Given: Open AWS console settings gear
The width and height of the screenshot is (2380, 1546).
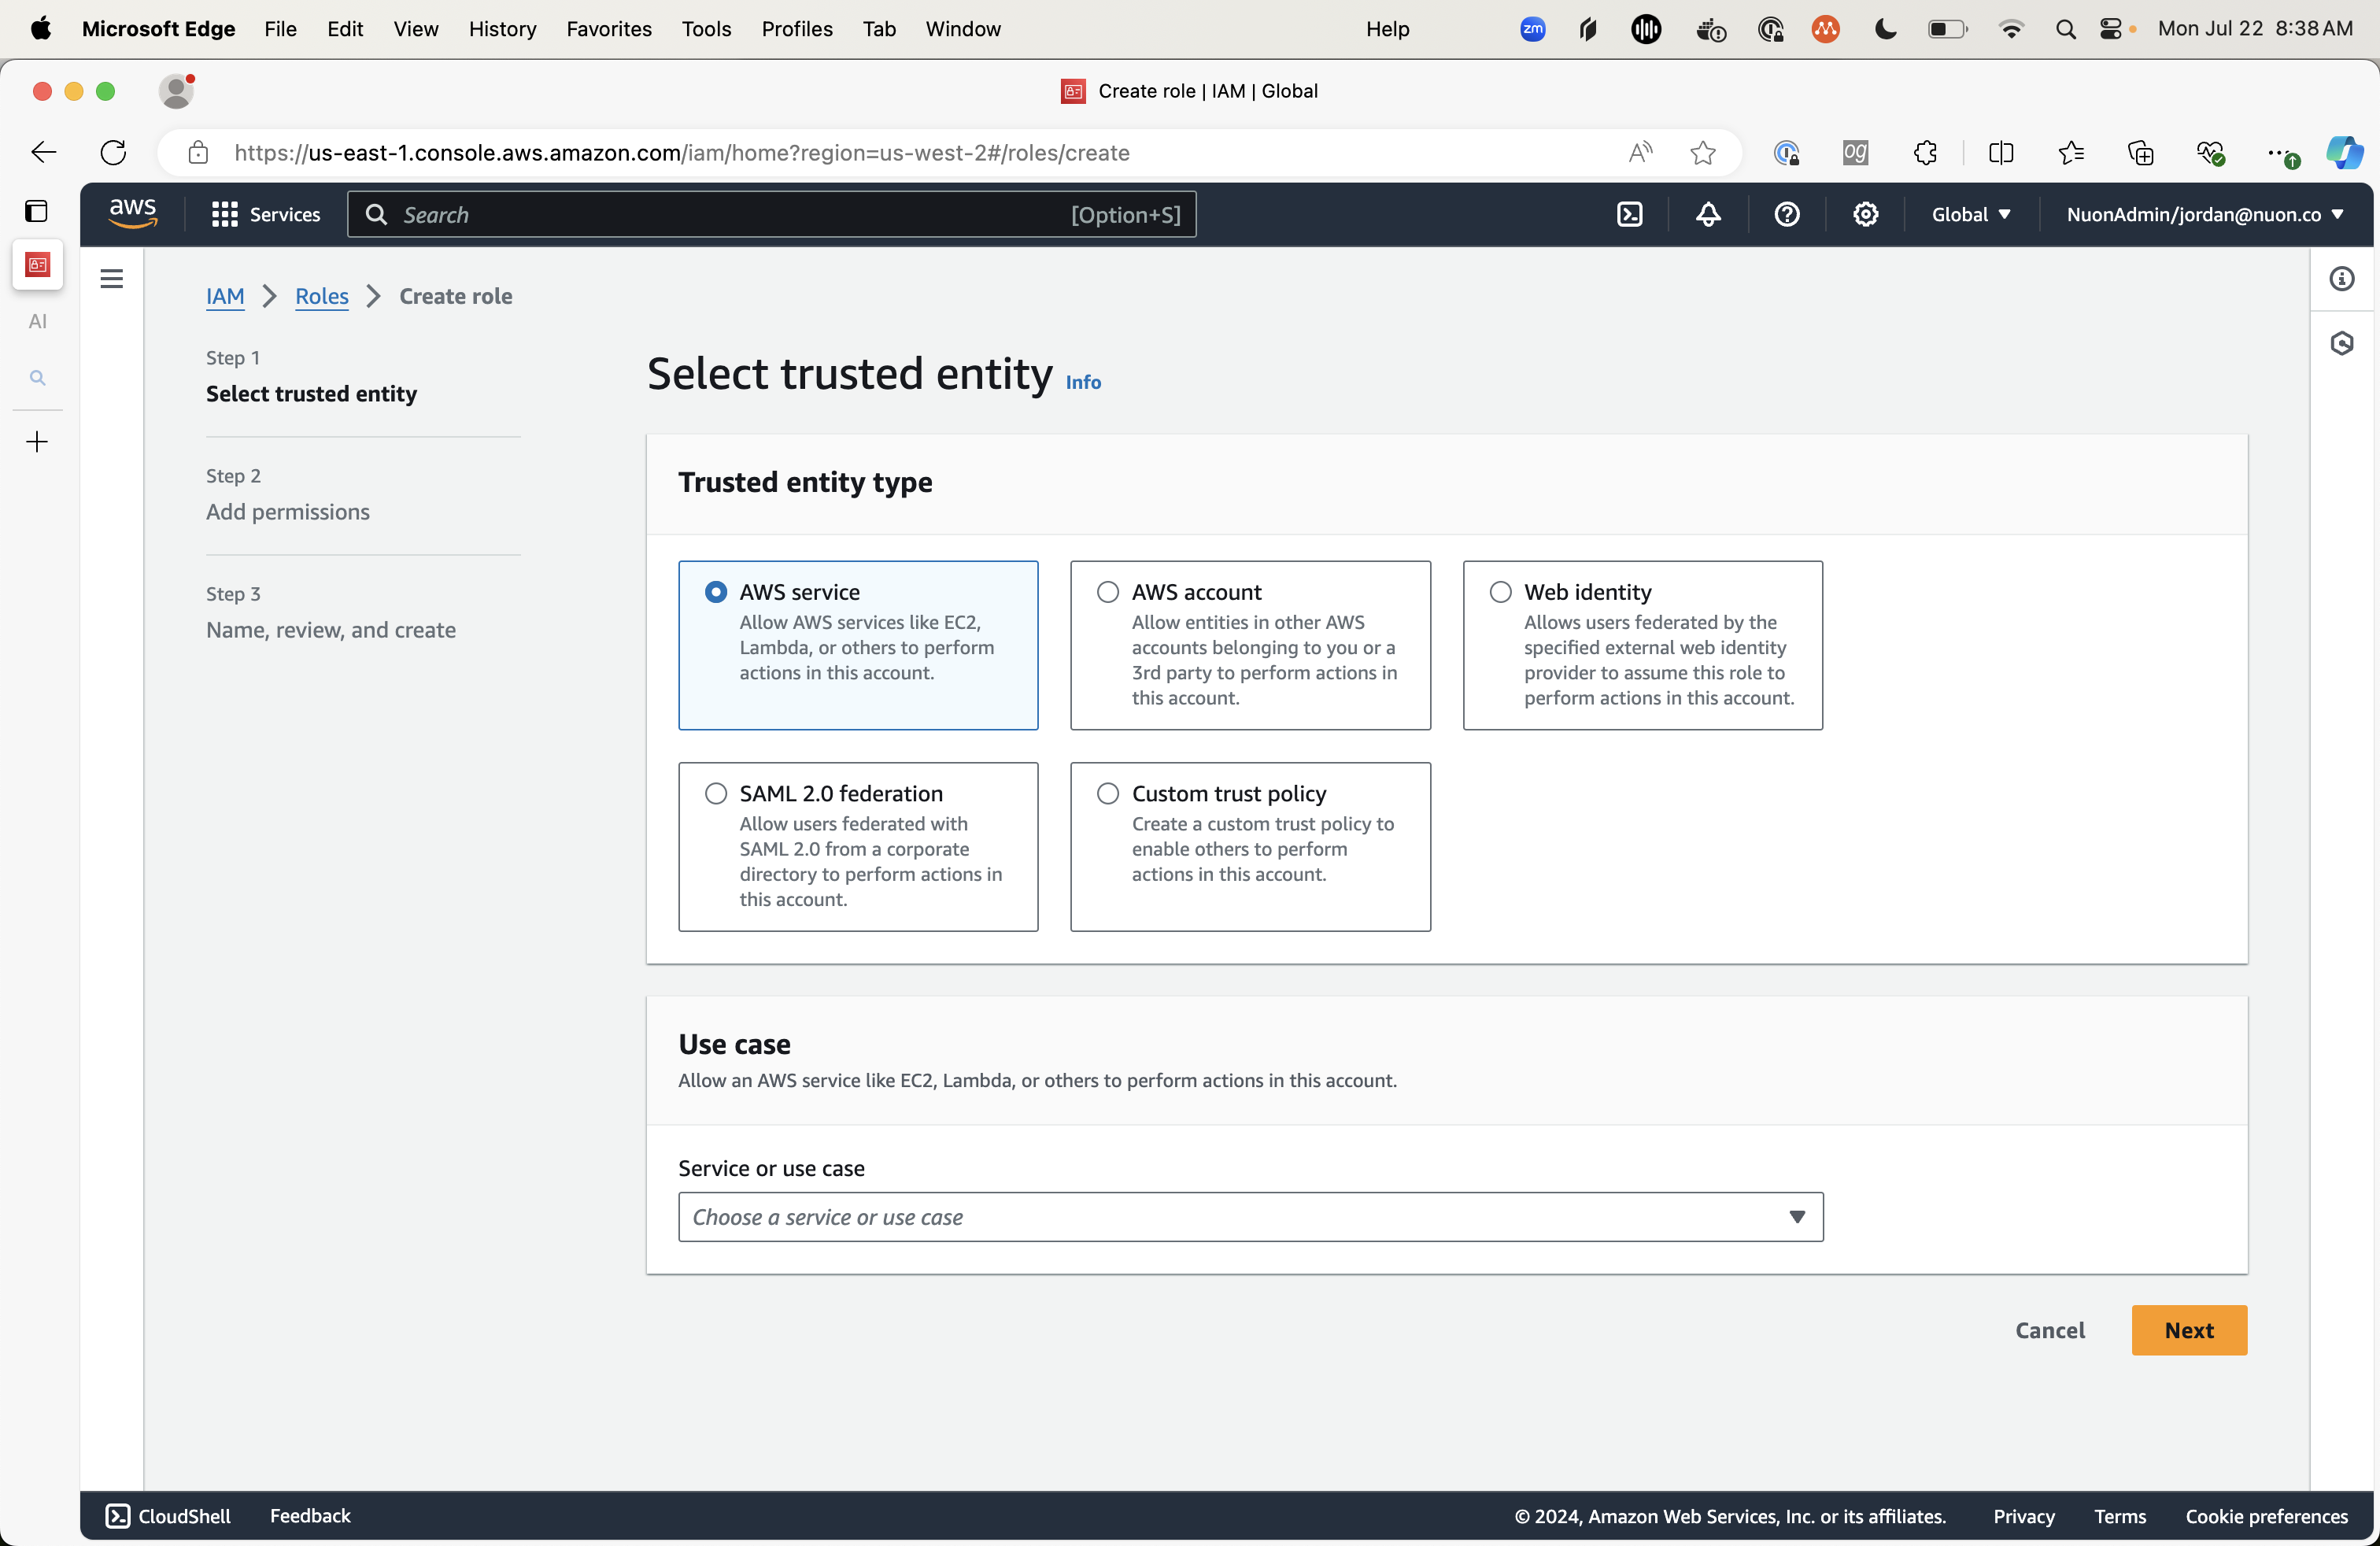Looking at the screenshot, I should pos(1865,214).
